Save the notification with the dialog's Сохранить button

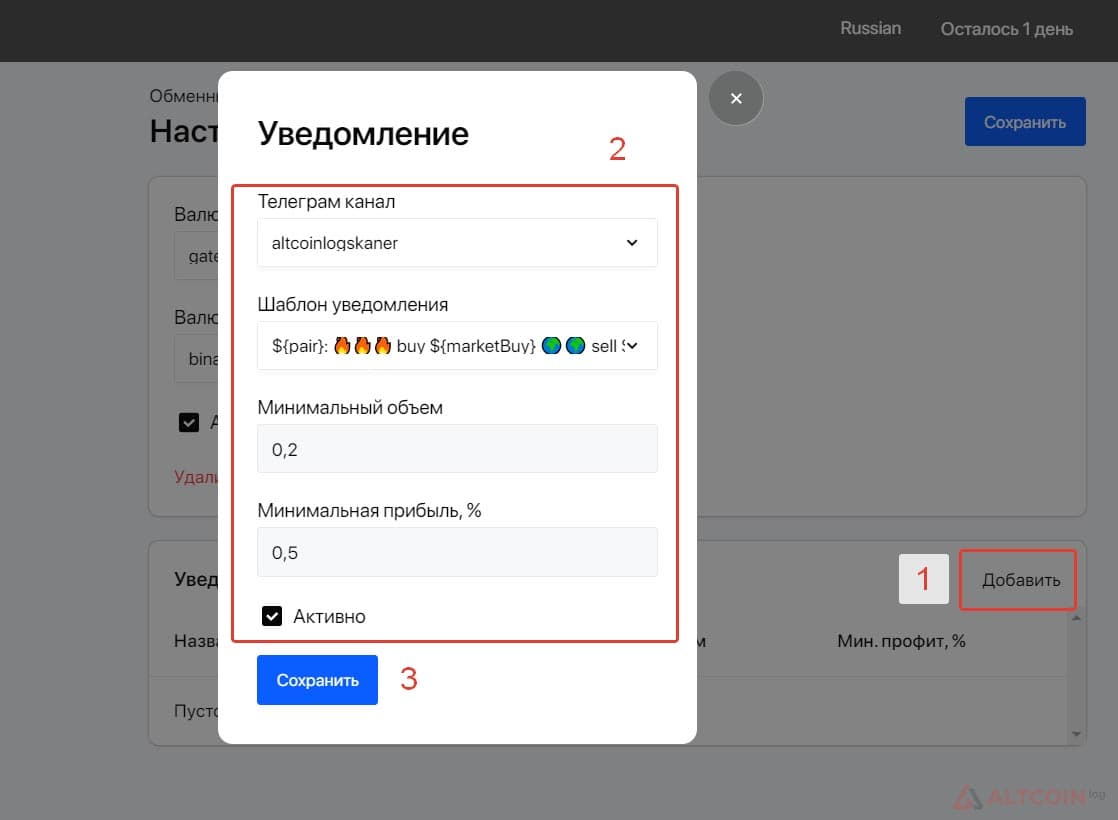pos(317,680)
